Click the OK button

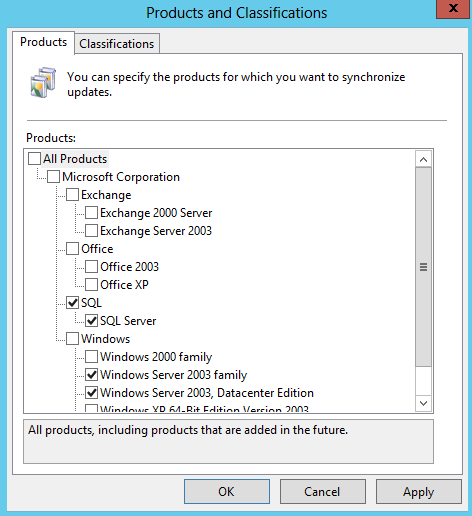click(x=227, y=491)
